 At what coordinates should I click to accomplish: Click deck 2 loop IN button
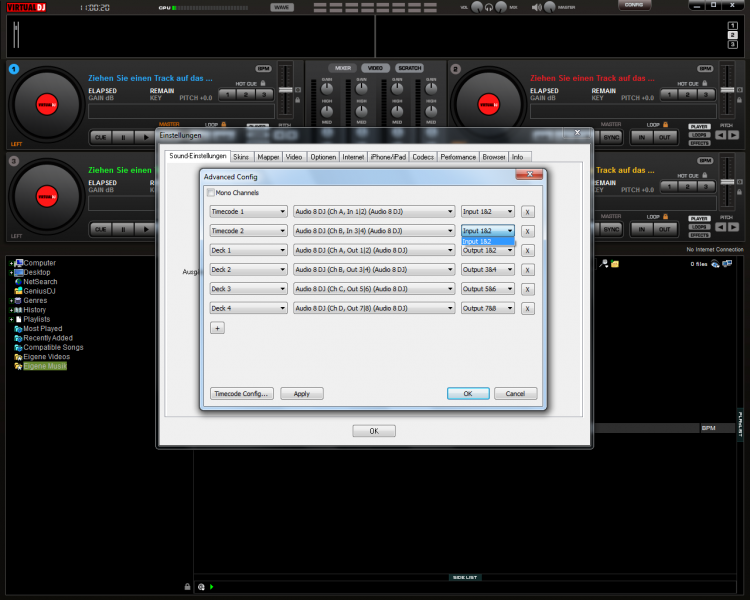[642, 137]
